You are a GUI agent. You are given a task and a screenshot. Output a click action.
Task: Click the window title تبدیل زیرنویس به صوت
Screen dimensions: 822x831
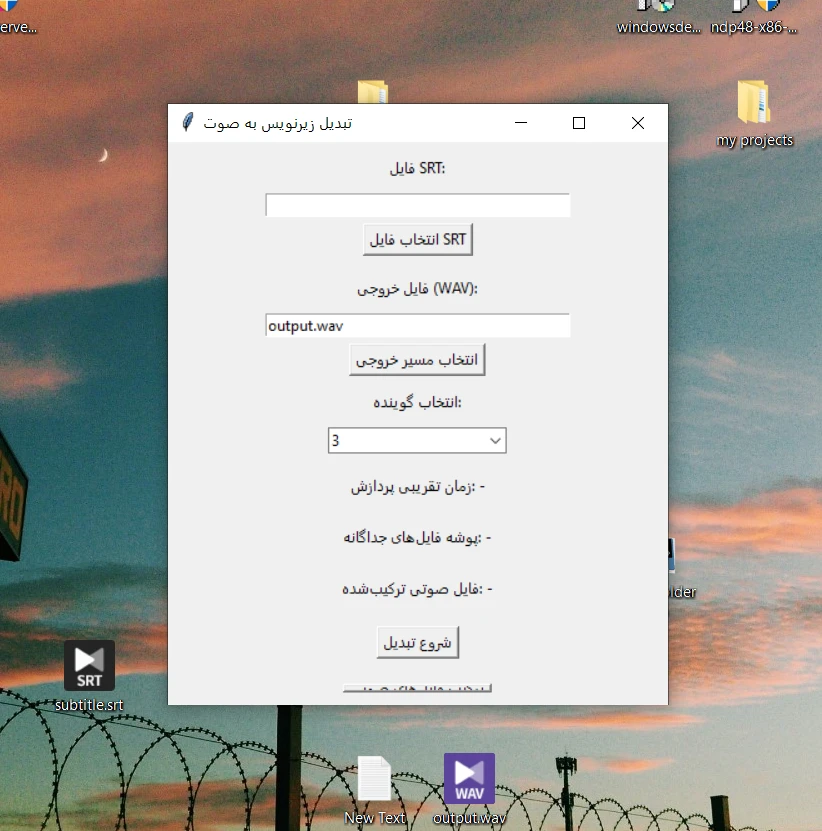[x=277, y=123]
